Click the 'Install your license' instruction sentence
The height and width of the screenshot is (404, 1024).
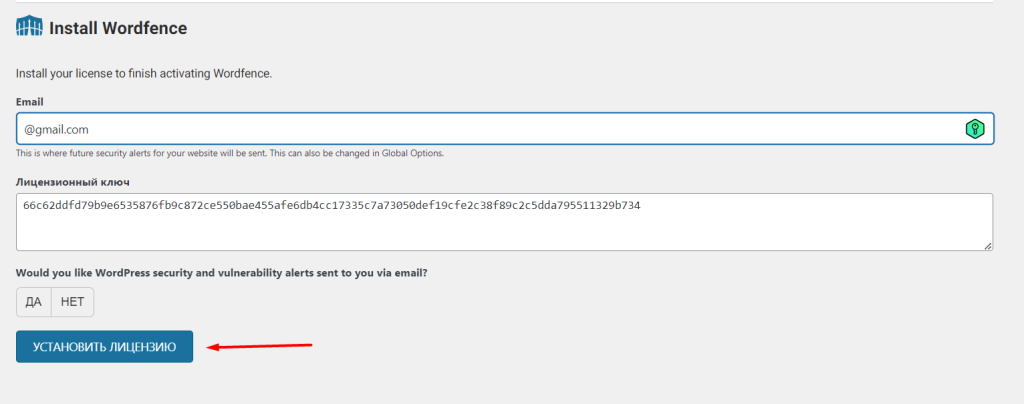[144, 73]
